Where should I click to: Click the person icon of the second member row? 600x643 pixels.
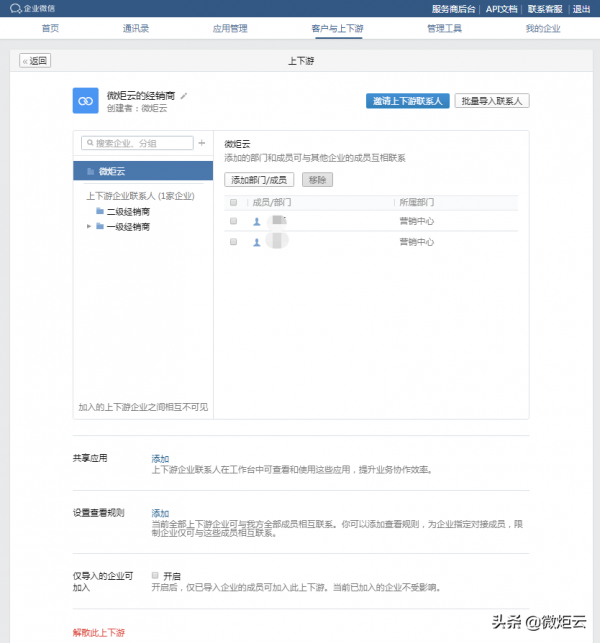coord(257,242)
